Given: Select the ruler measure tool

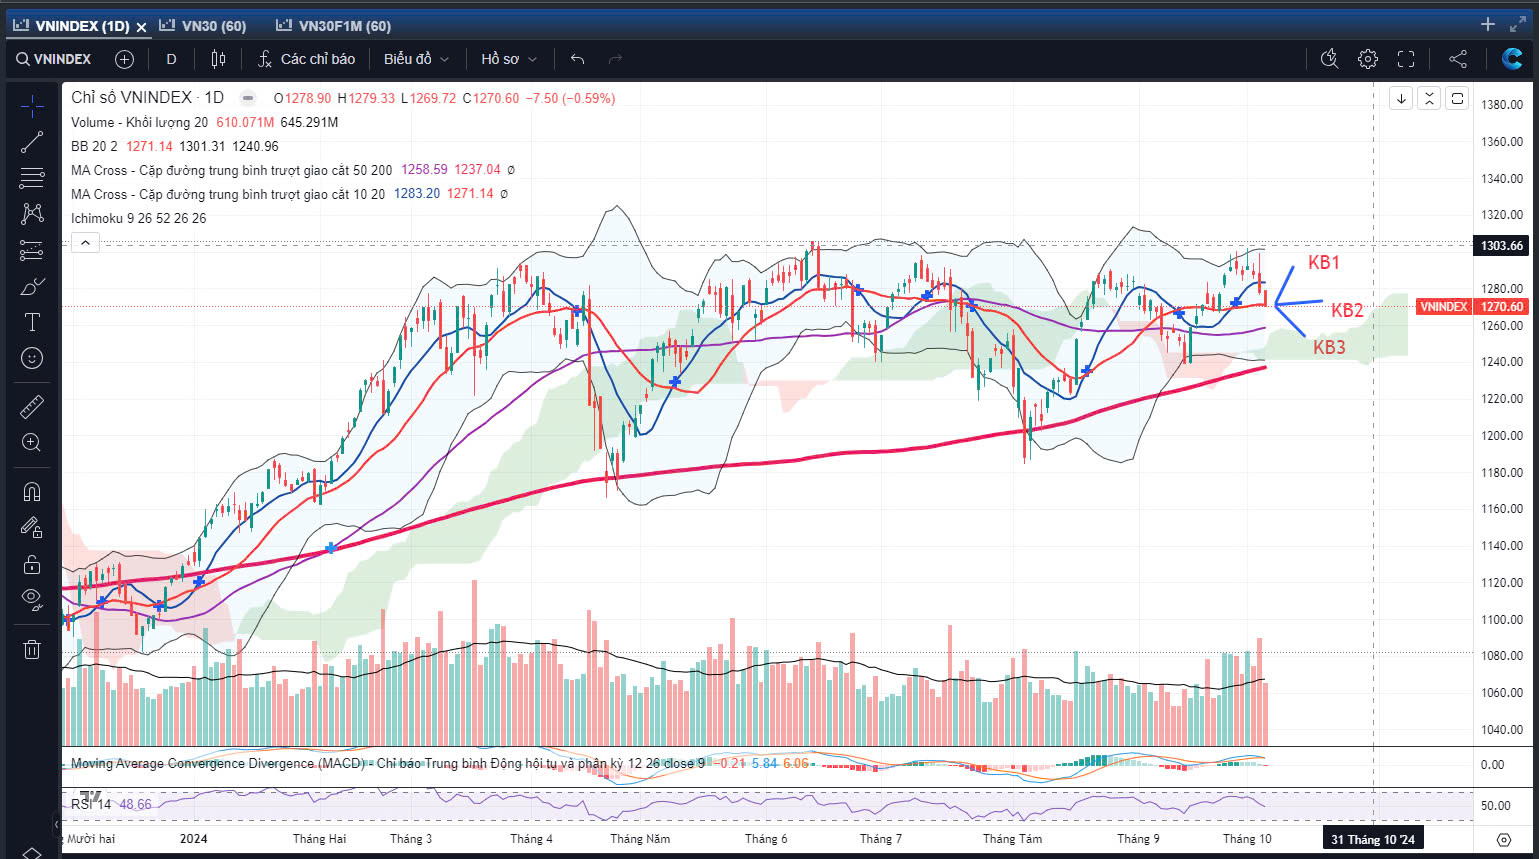Looking at the screenshot, I should 32,406.
